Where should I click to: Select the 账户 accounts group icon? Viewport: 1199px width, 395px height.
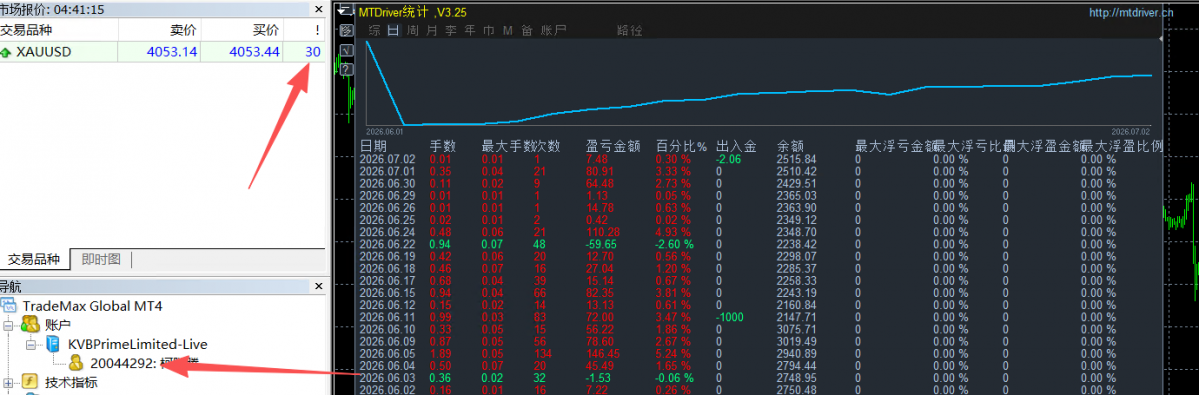[31, 325]
